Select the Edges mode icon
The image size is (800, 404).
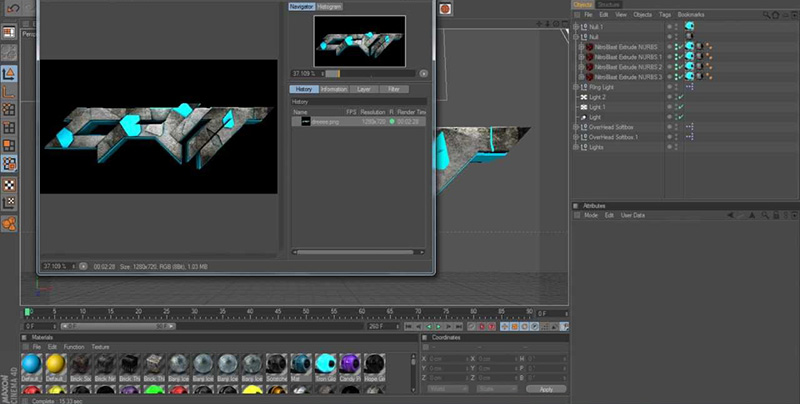click(x=9, y=128)
